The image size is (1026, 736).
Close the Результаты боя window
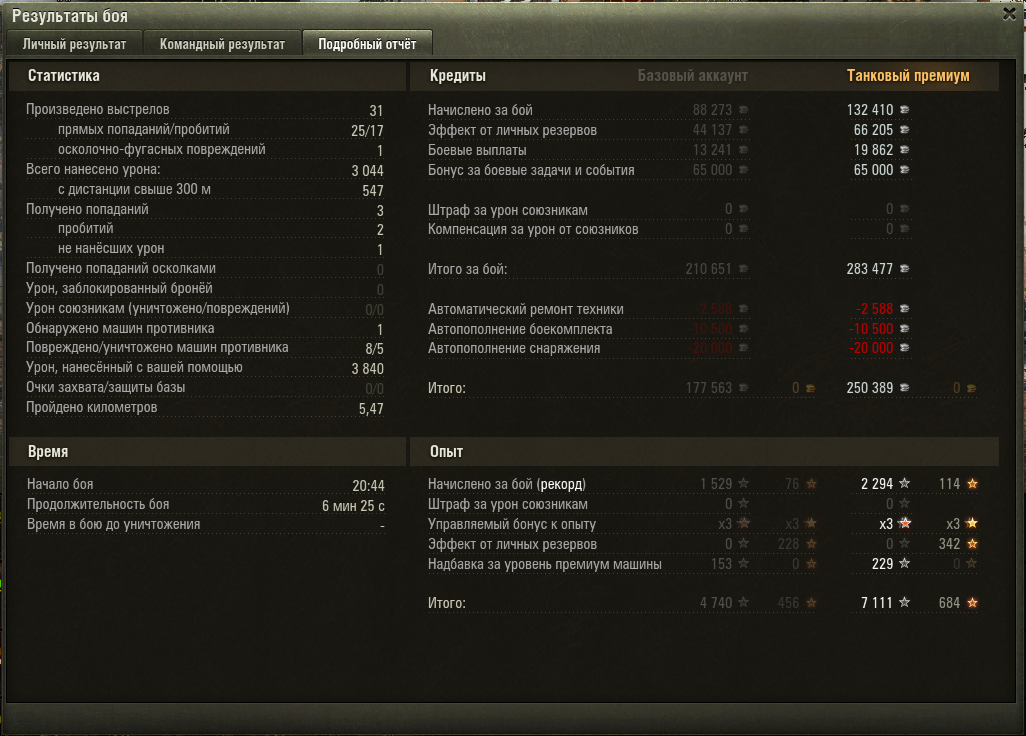click(1010, 14)
